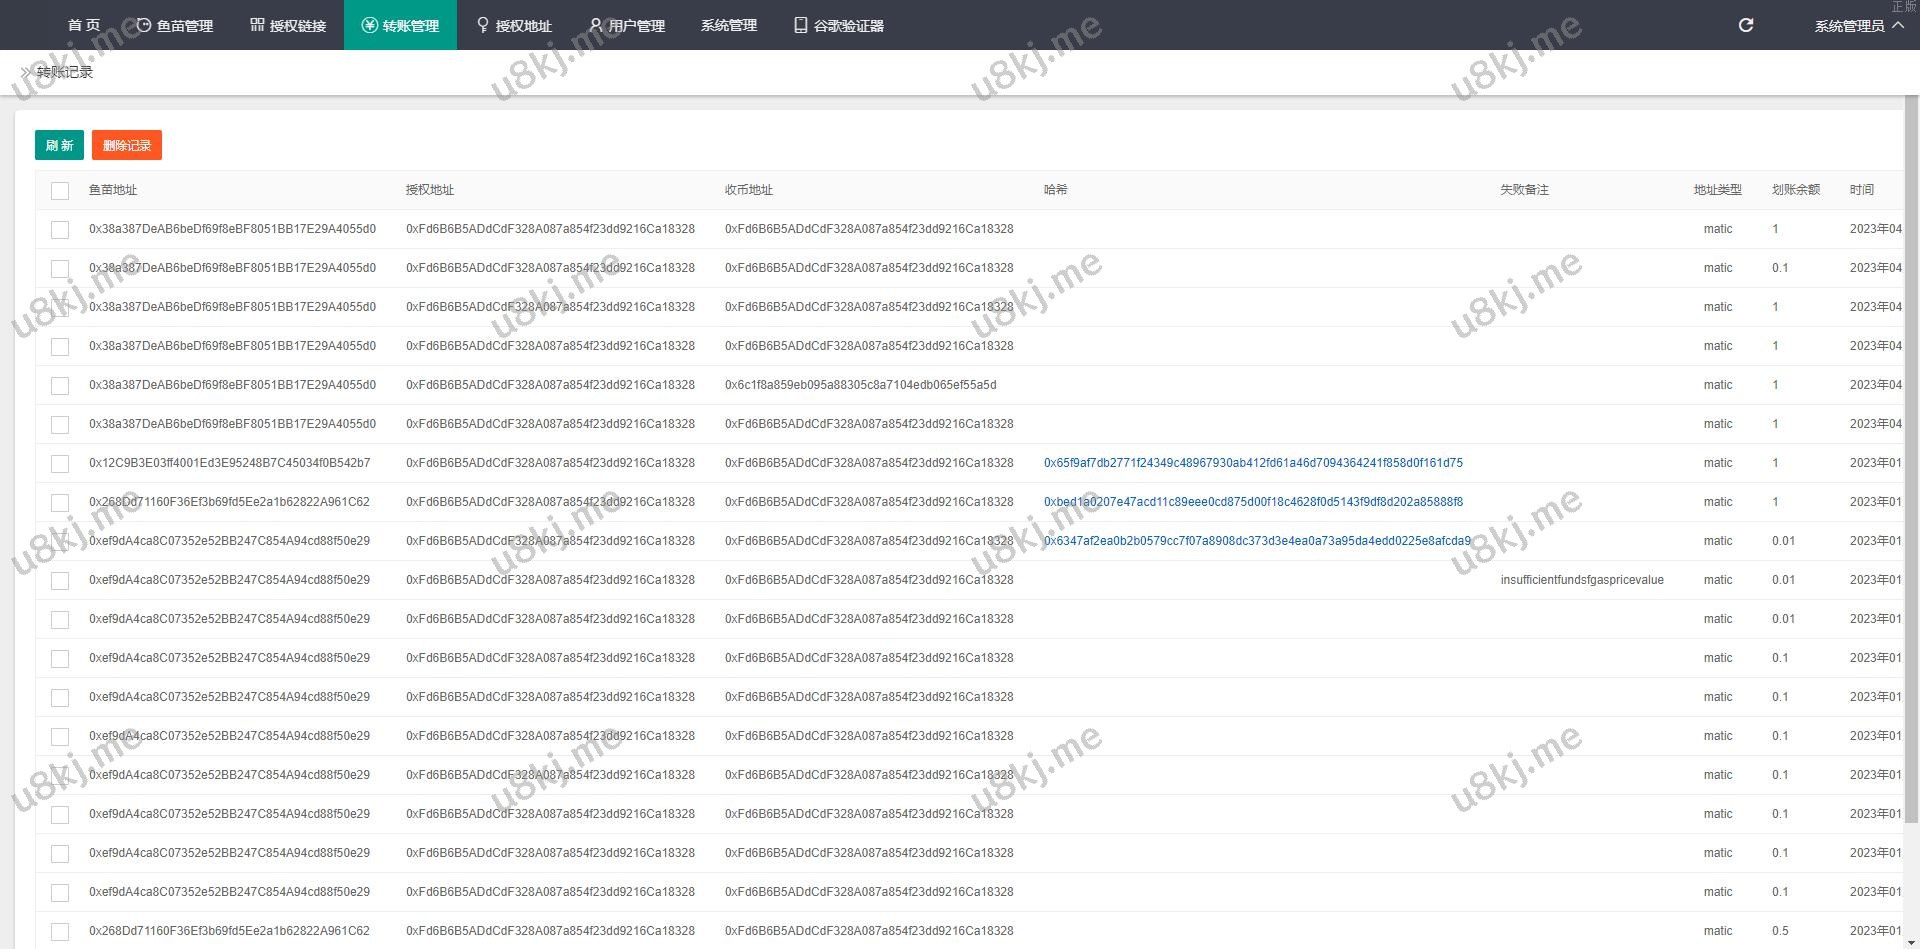The image size is (1920, 949).
Task: Open the 系统管理 menu
Action: click(728, 25)
